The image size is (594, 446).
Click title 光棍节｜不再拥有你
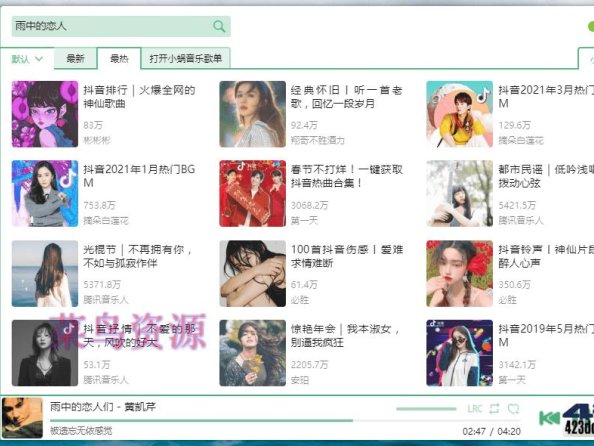tap(138, 256)
